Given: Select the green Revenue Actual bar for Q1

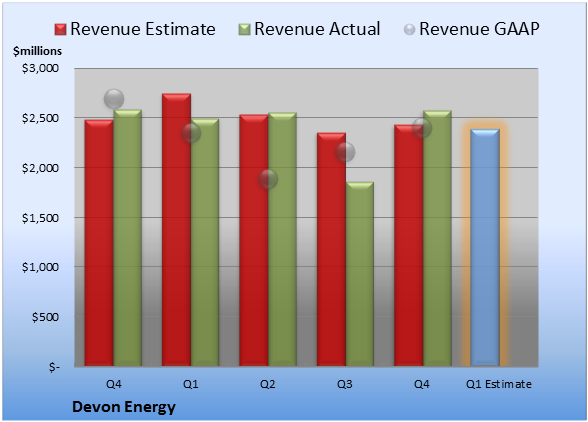Looking at the screenshot, I should [205, 242].
